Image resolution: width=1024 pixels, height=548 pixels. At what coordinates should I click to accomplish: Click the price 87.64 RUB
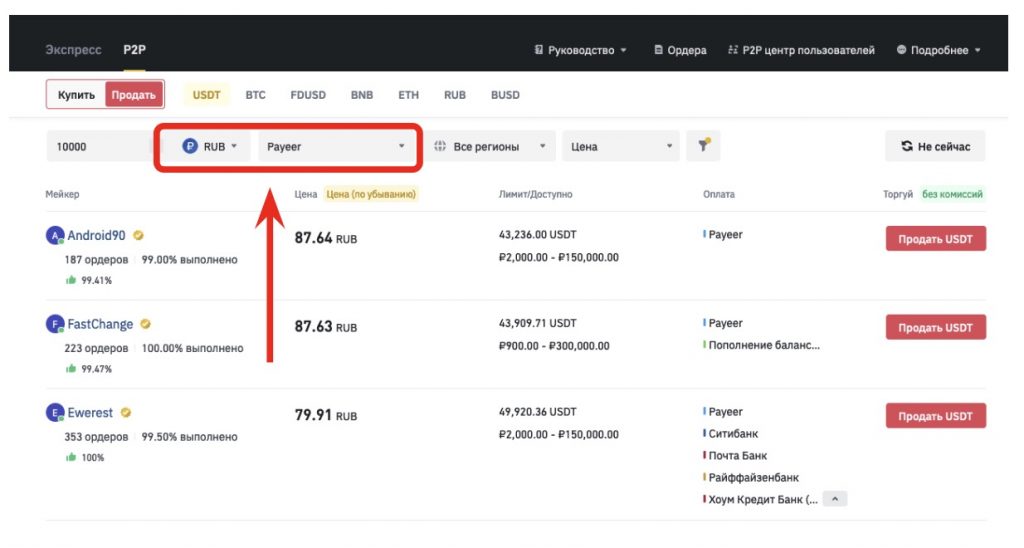click(x=326, y=238)
